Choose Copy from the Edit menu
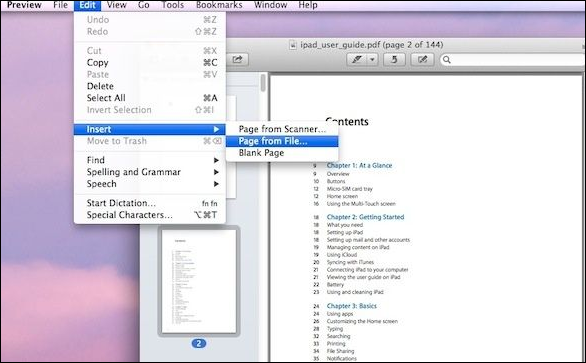This screenshot has width=586, height=363. tap(149, 62)
